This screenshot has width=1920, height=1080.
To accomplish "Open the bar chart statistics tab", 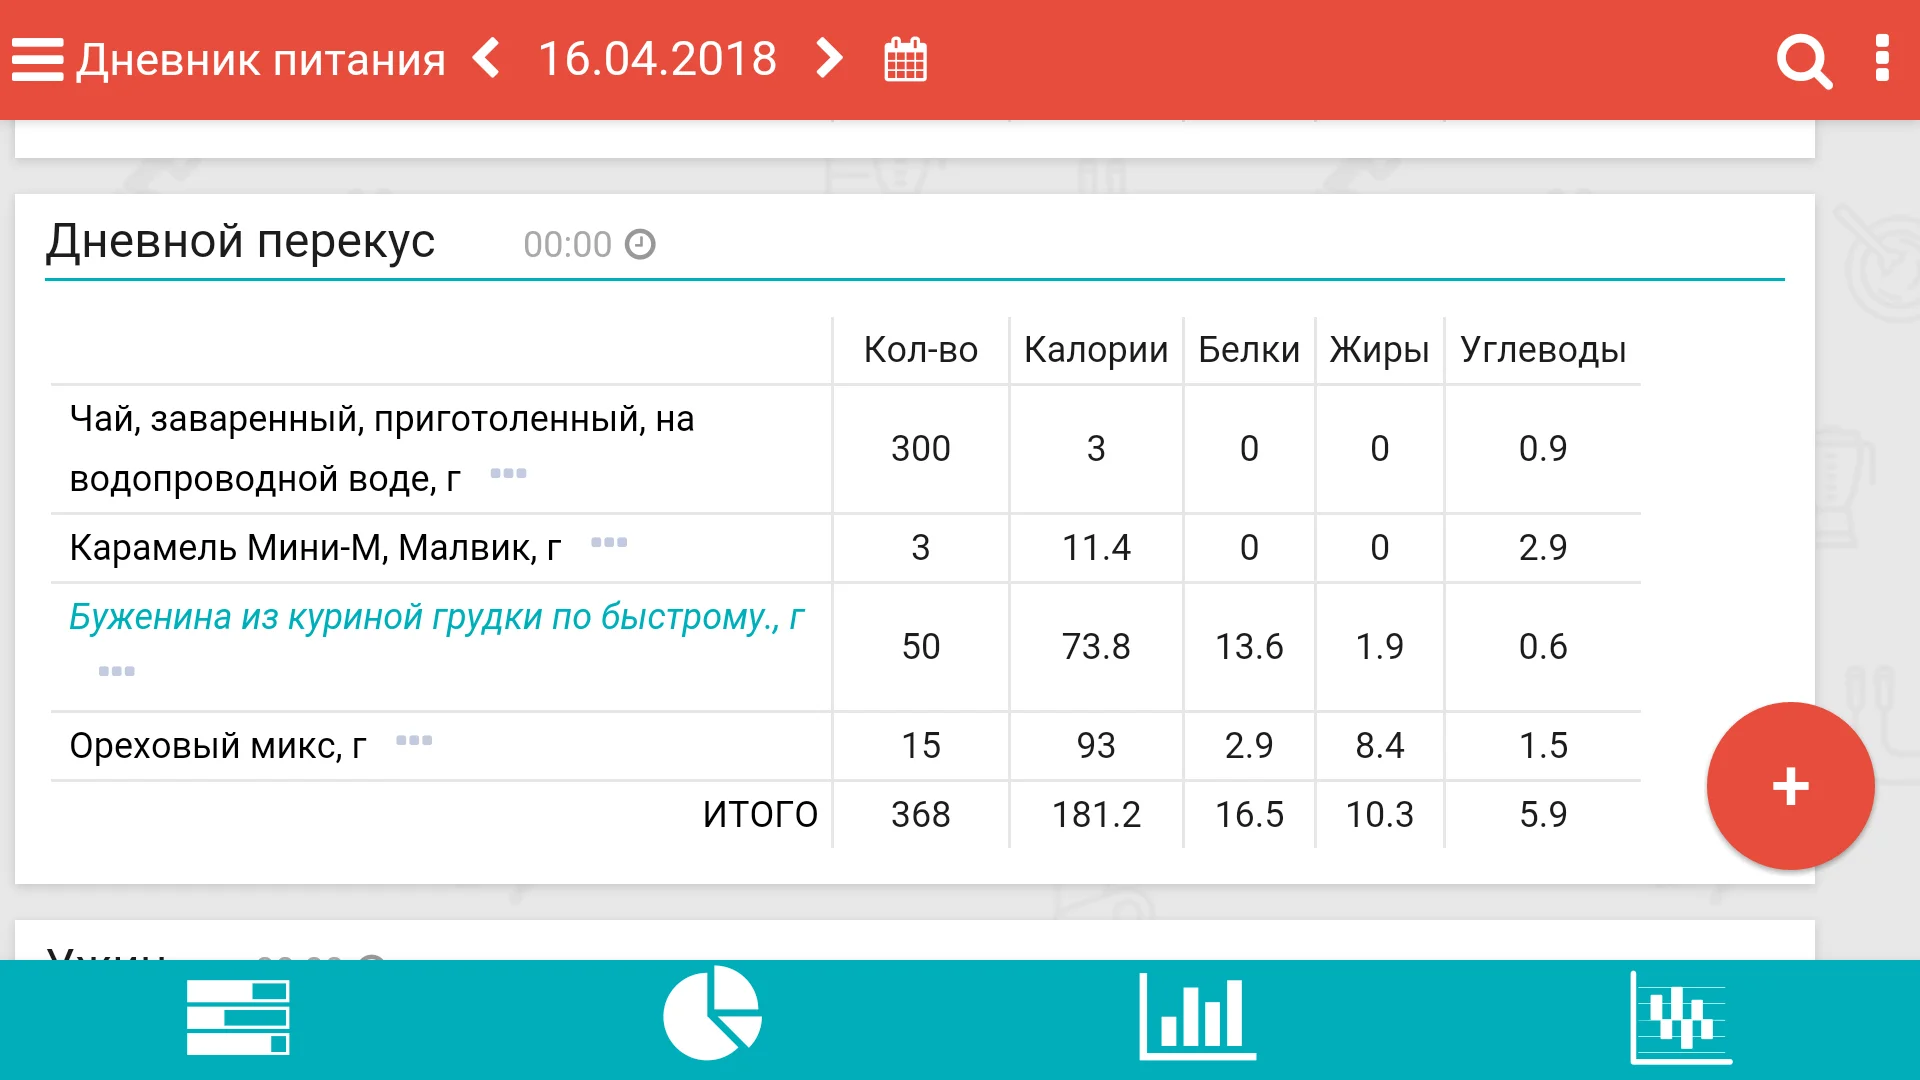I will pyautogui.click(x=1197, y=1016).
